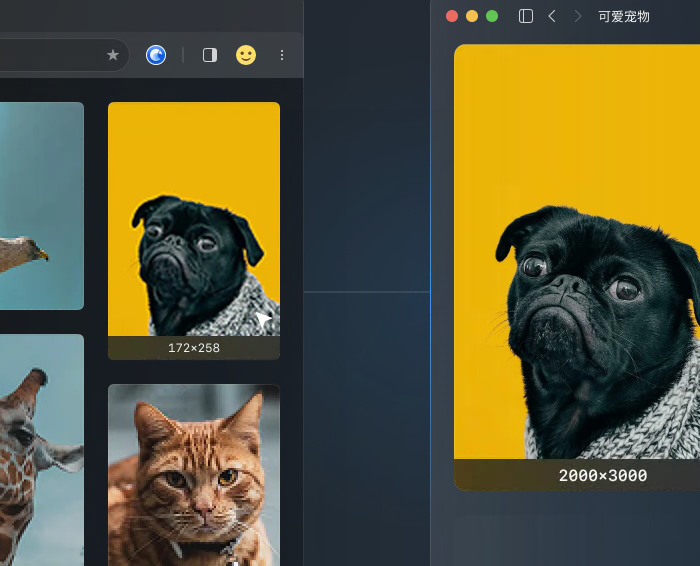Open the bird of prey thumbnail

tap(42, 206)
